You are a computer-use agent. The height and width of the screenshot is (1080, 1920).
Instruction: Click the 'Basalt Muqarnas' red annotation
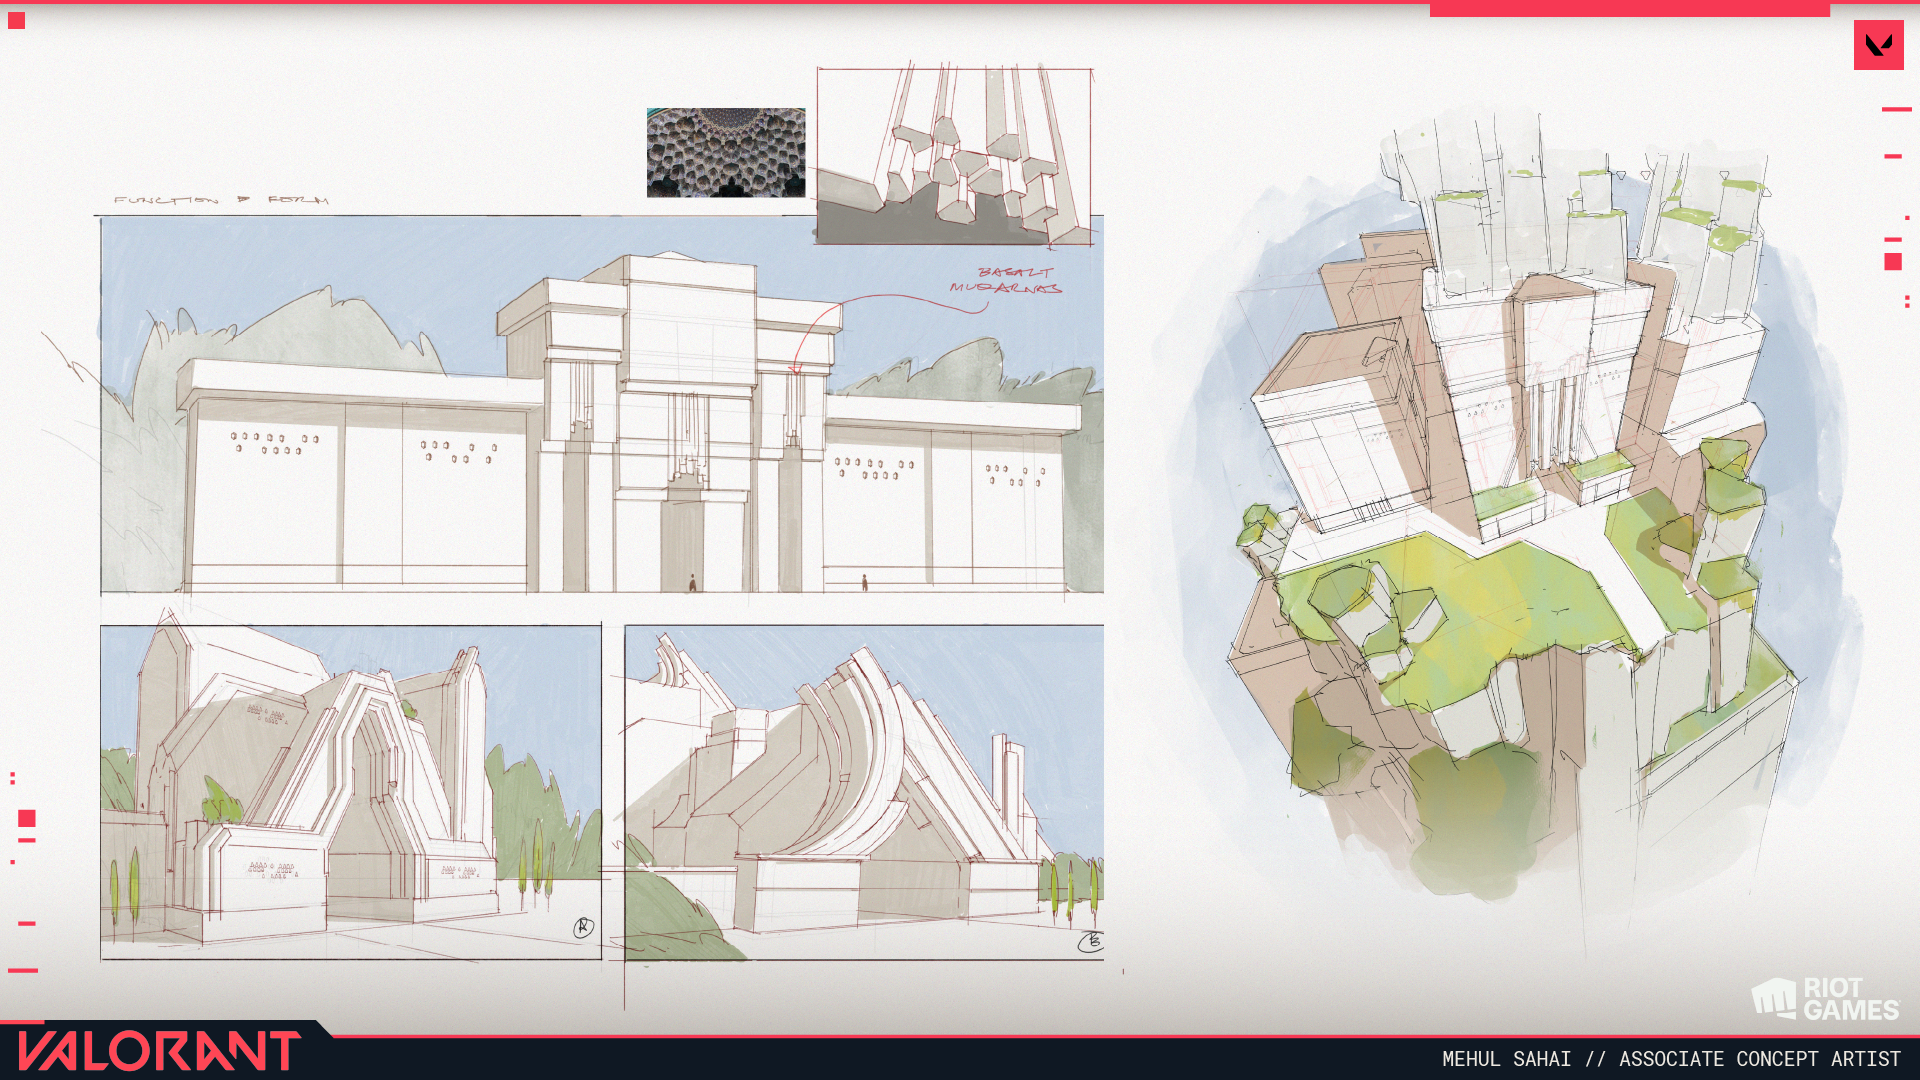click(x=1007, y=280)
